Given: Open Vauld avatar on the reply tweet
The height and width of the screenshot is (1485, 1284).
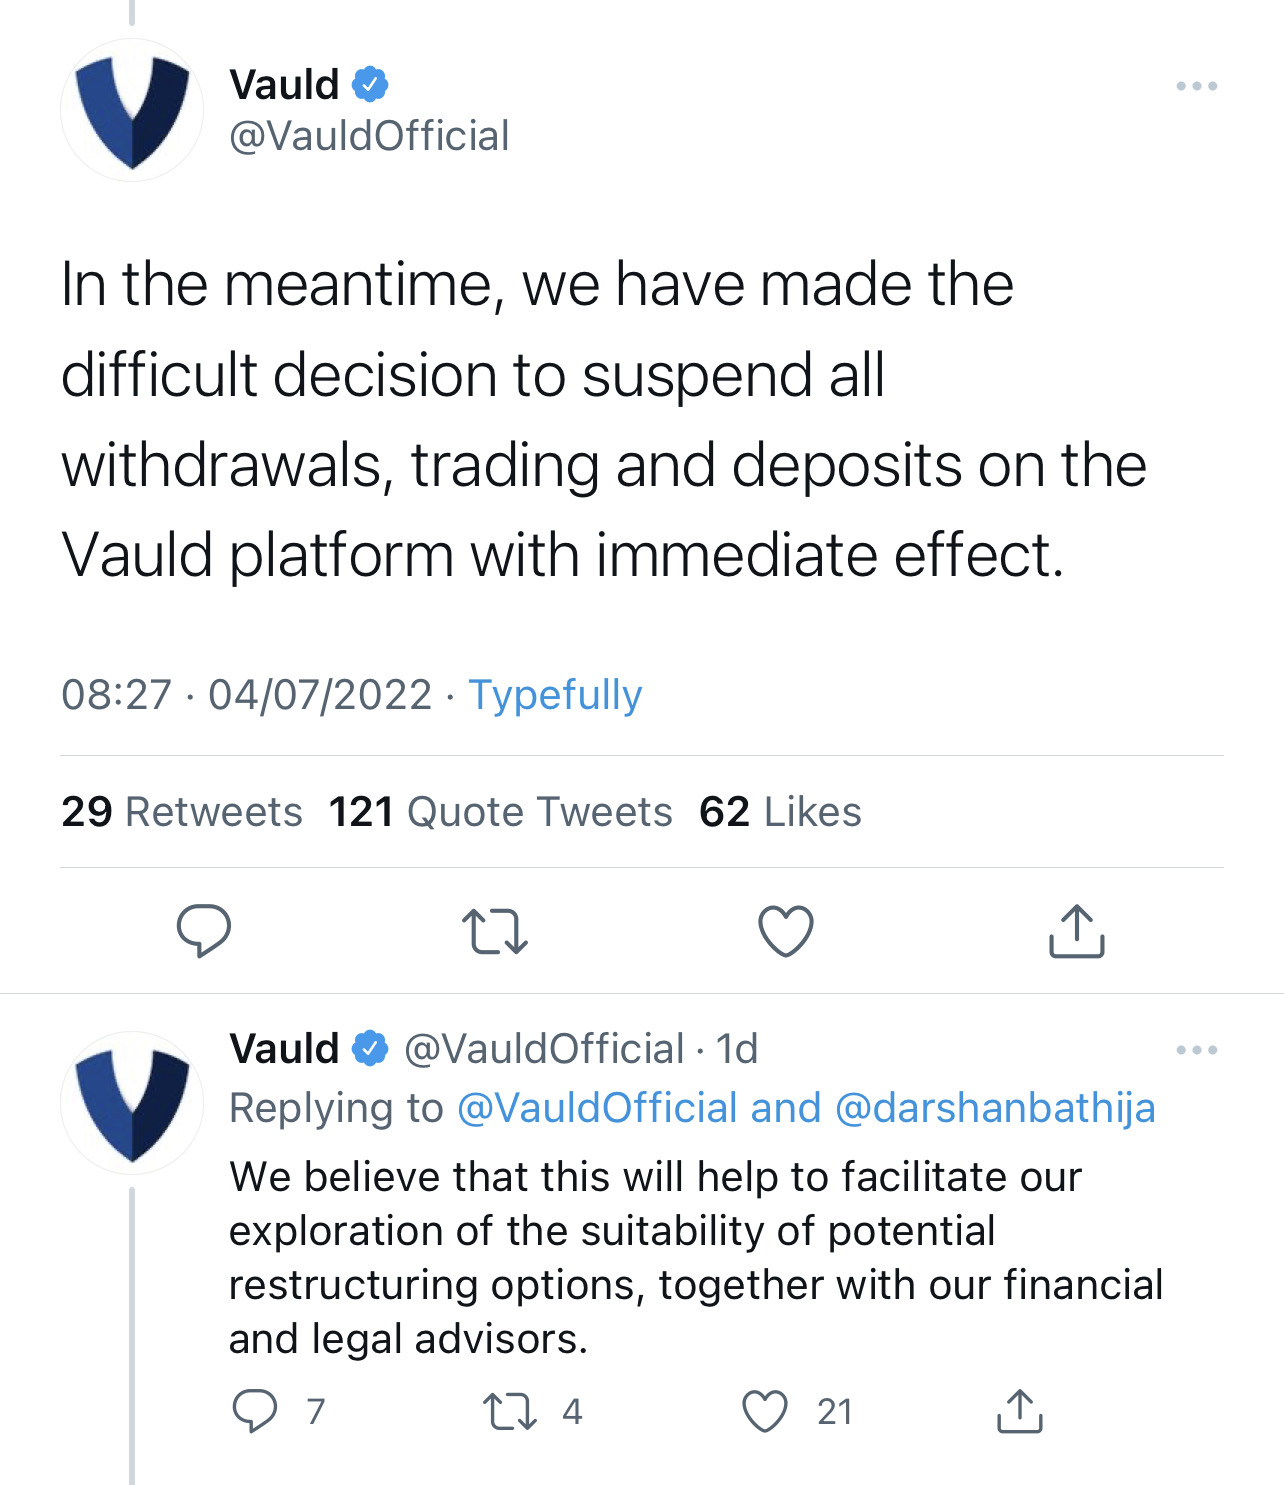Looking at the screenshot, I should [x=132, y=1102].
